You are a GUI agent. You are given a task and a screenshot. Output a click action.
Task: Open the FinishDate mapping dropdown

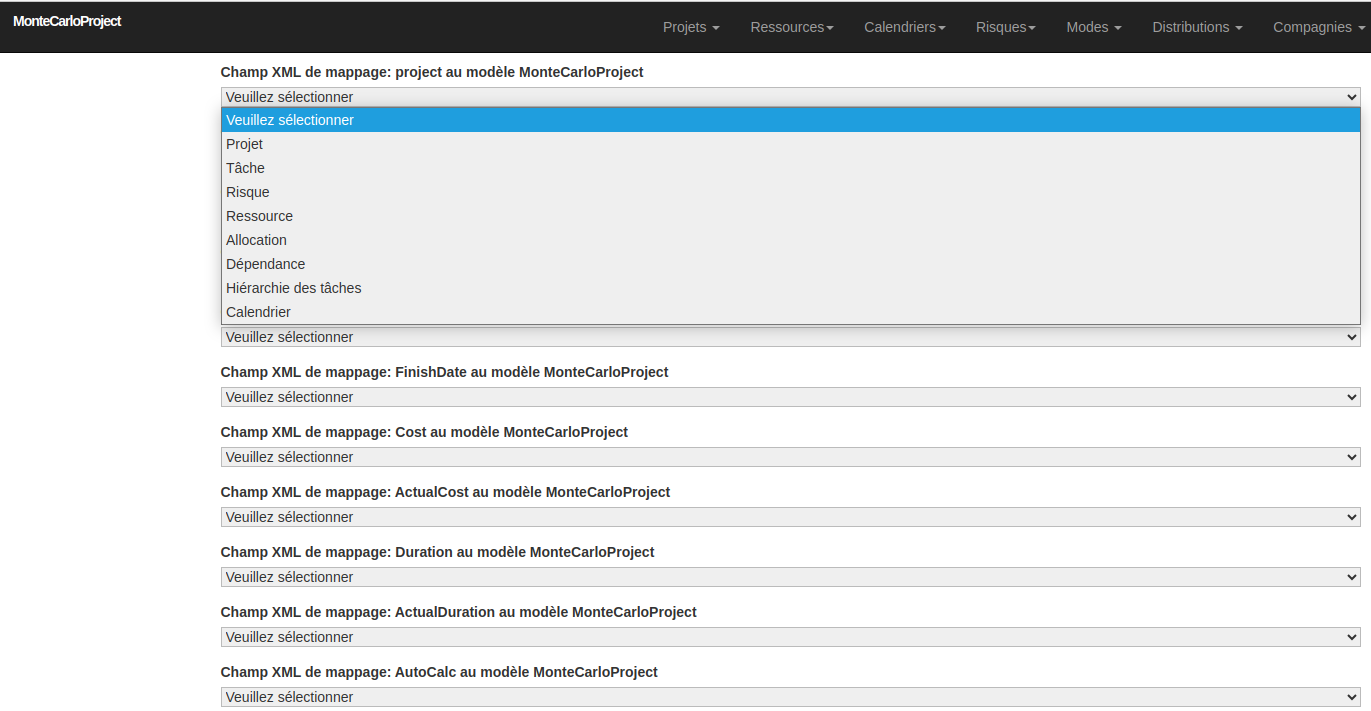click(x=790, y=397)
